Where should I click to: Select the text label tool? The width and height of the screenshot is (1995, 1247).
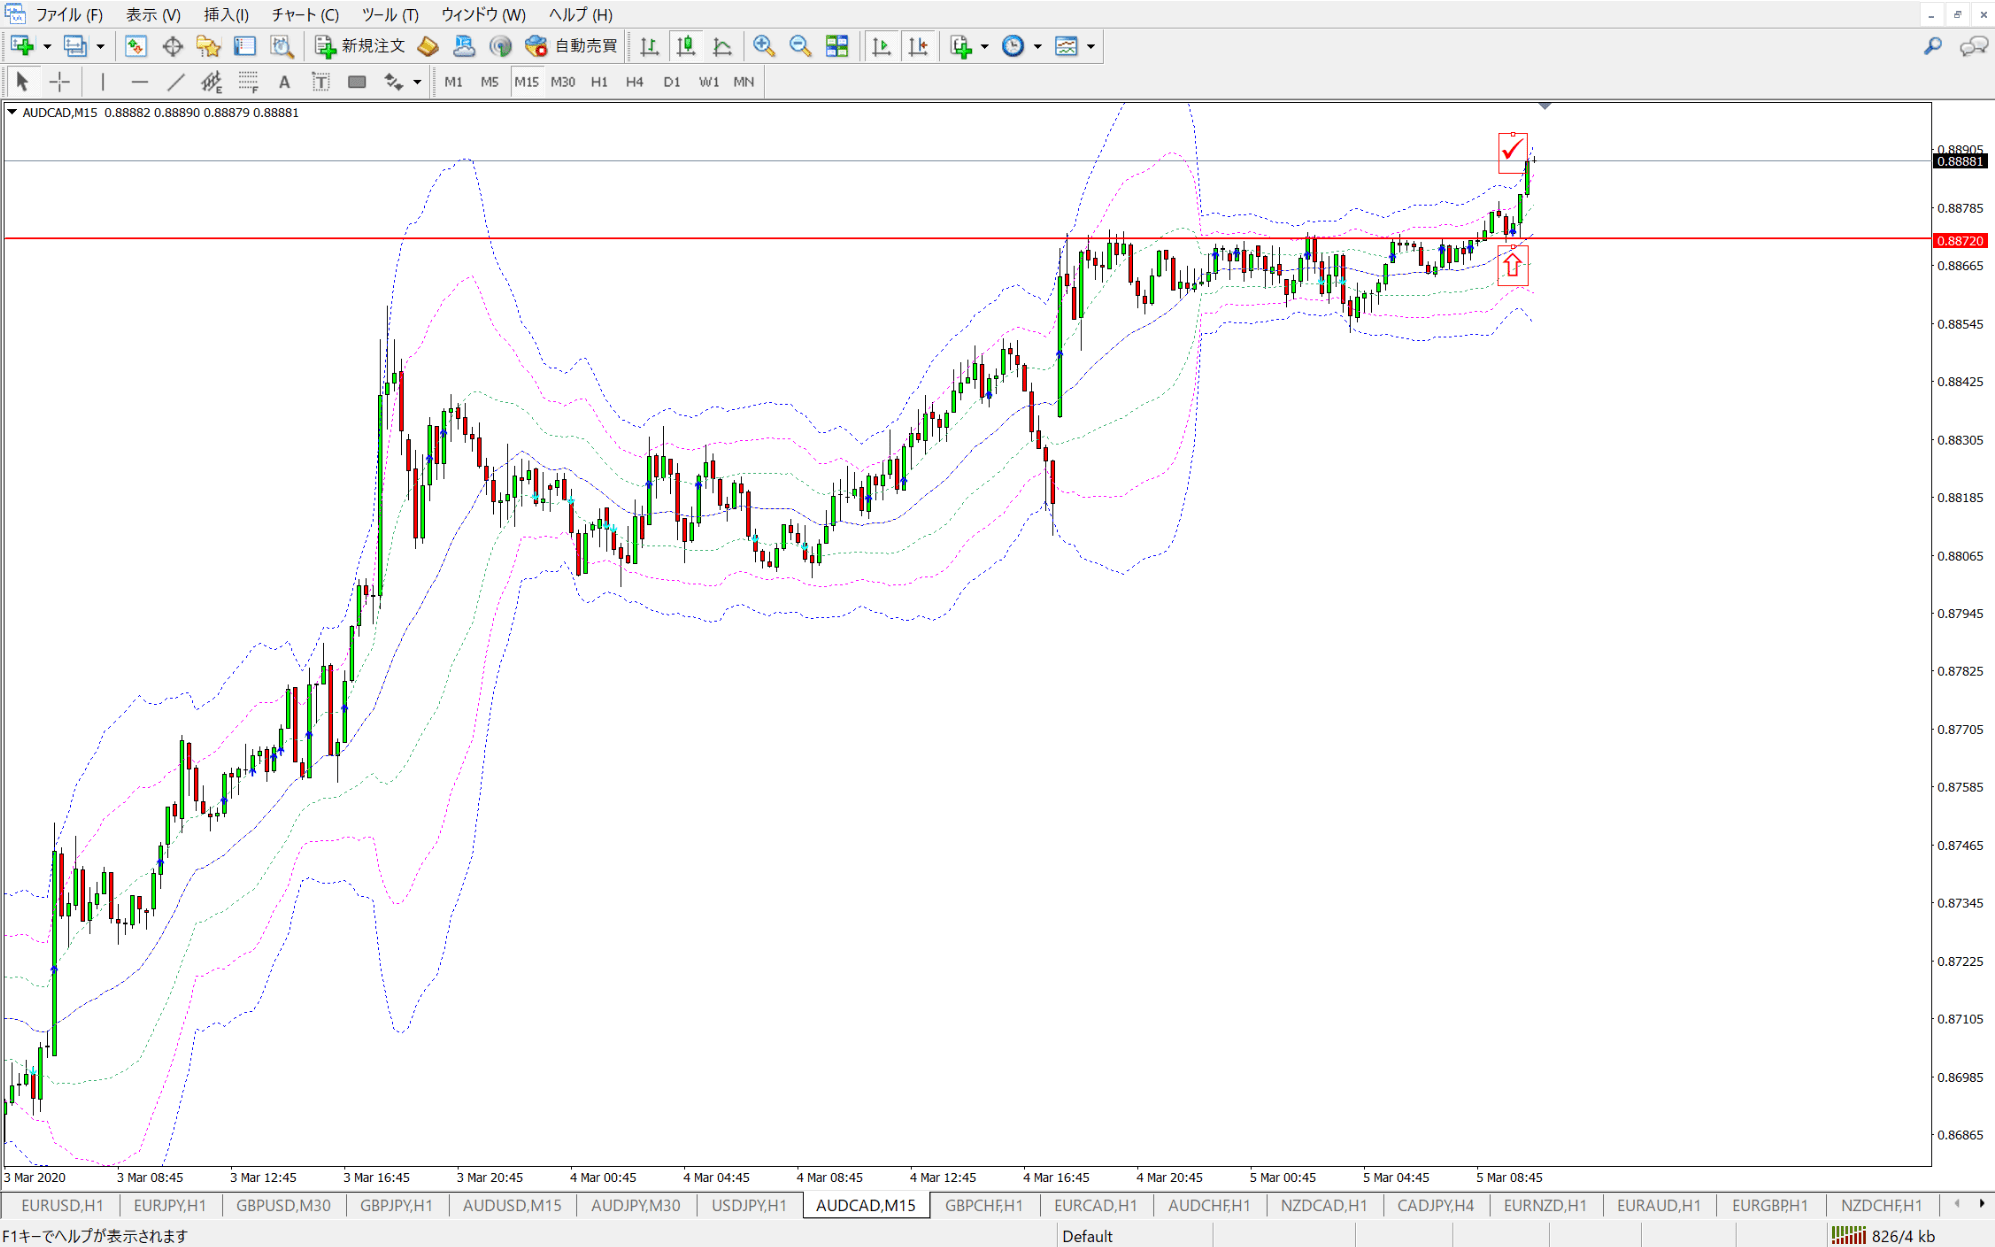coord(320,82)
